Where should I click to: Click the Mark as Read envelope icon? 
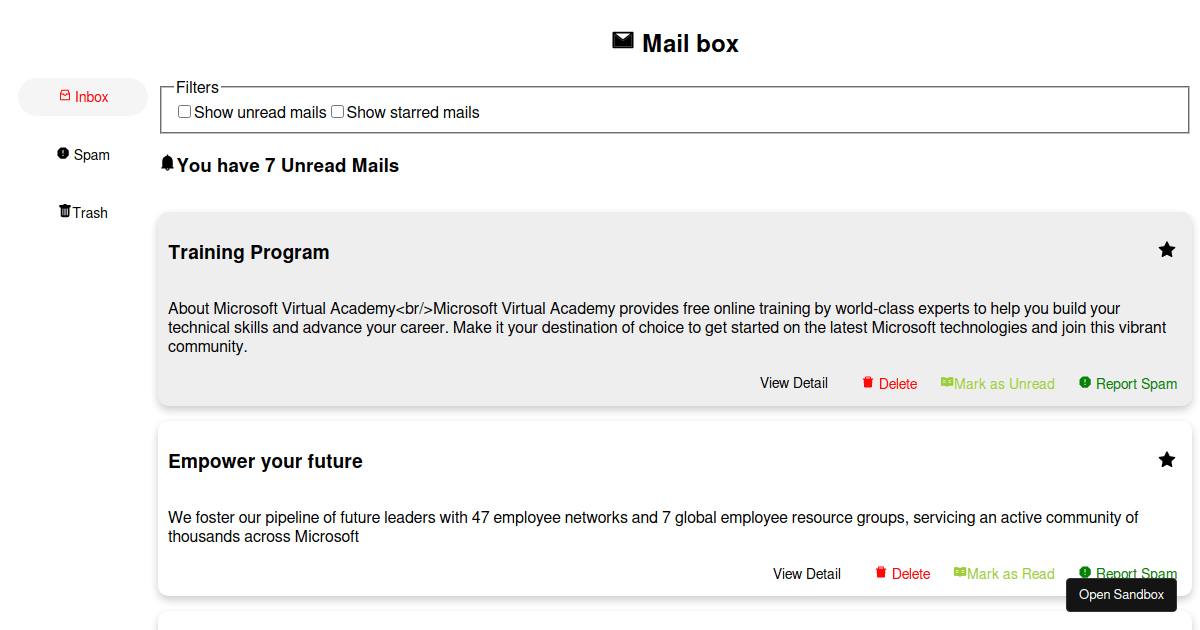pyautogui.click(x=960, y=573)
